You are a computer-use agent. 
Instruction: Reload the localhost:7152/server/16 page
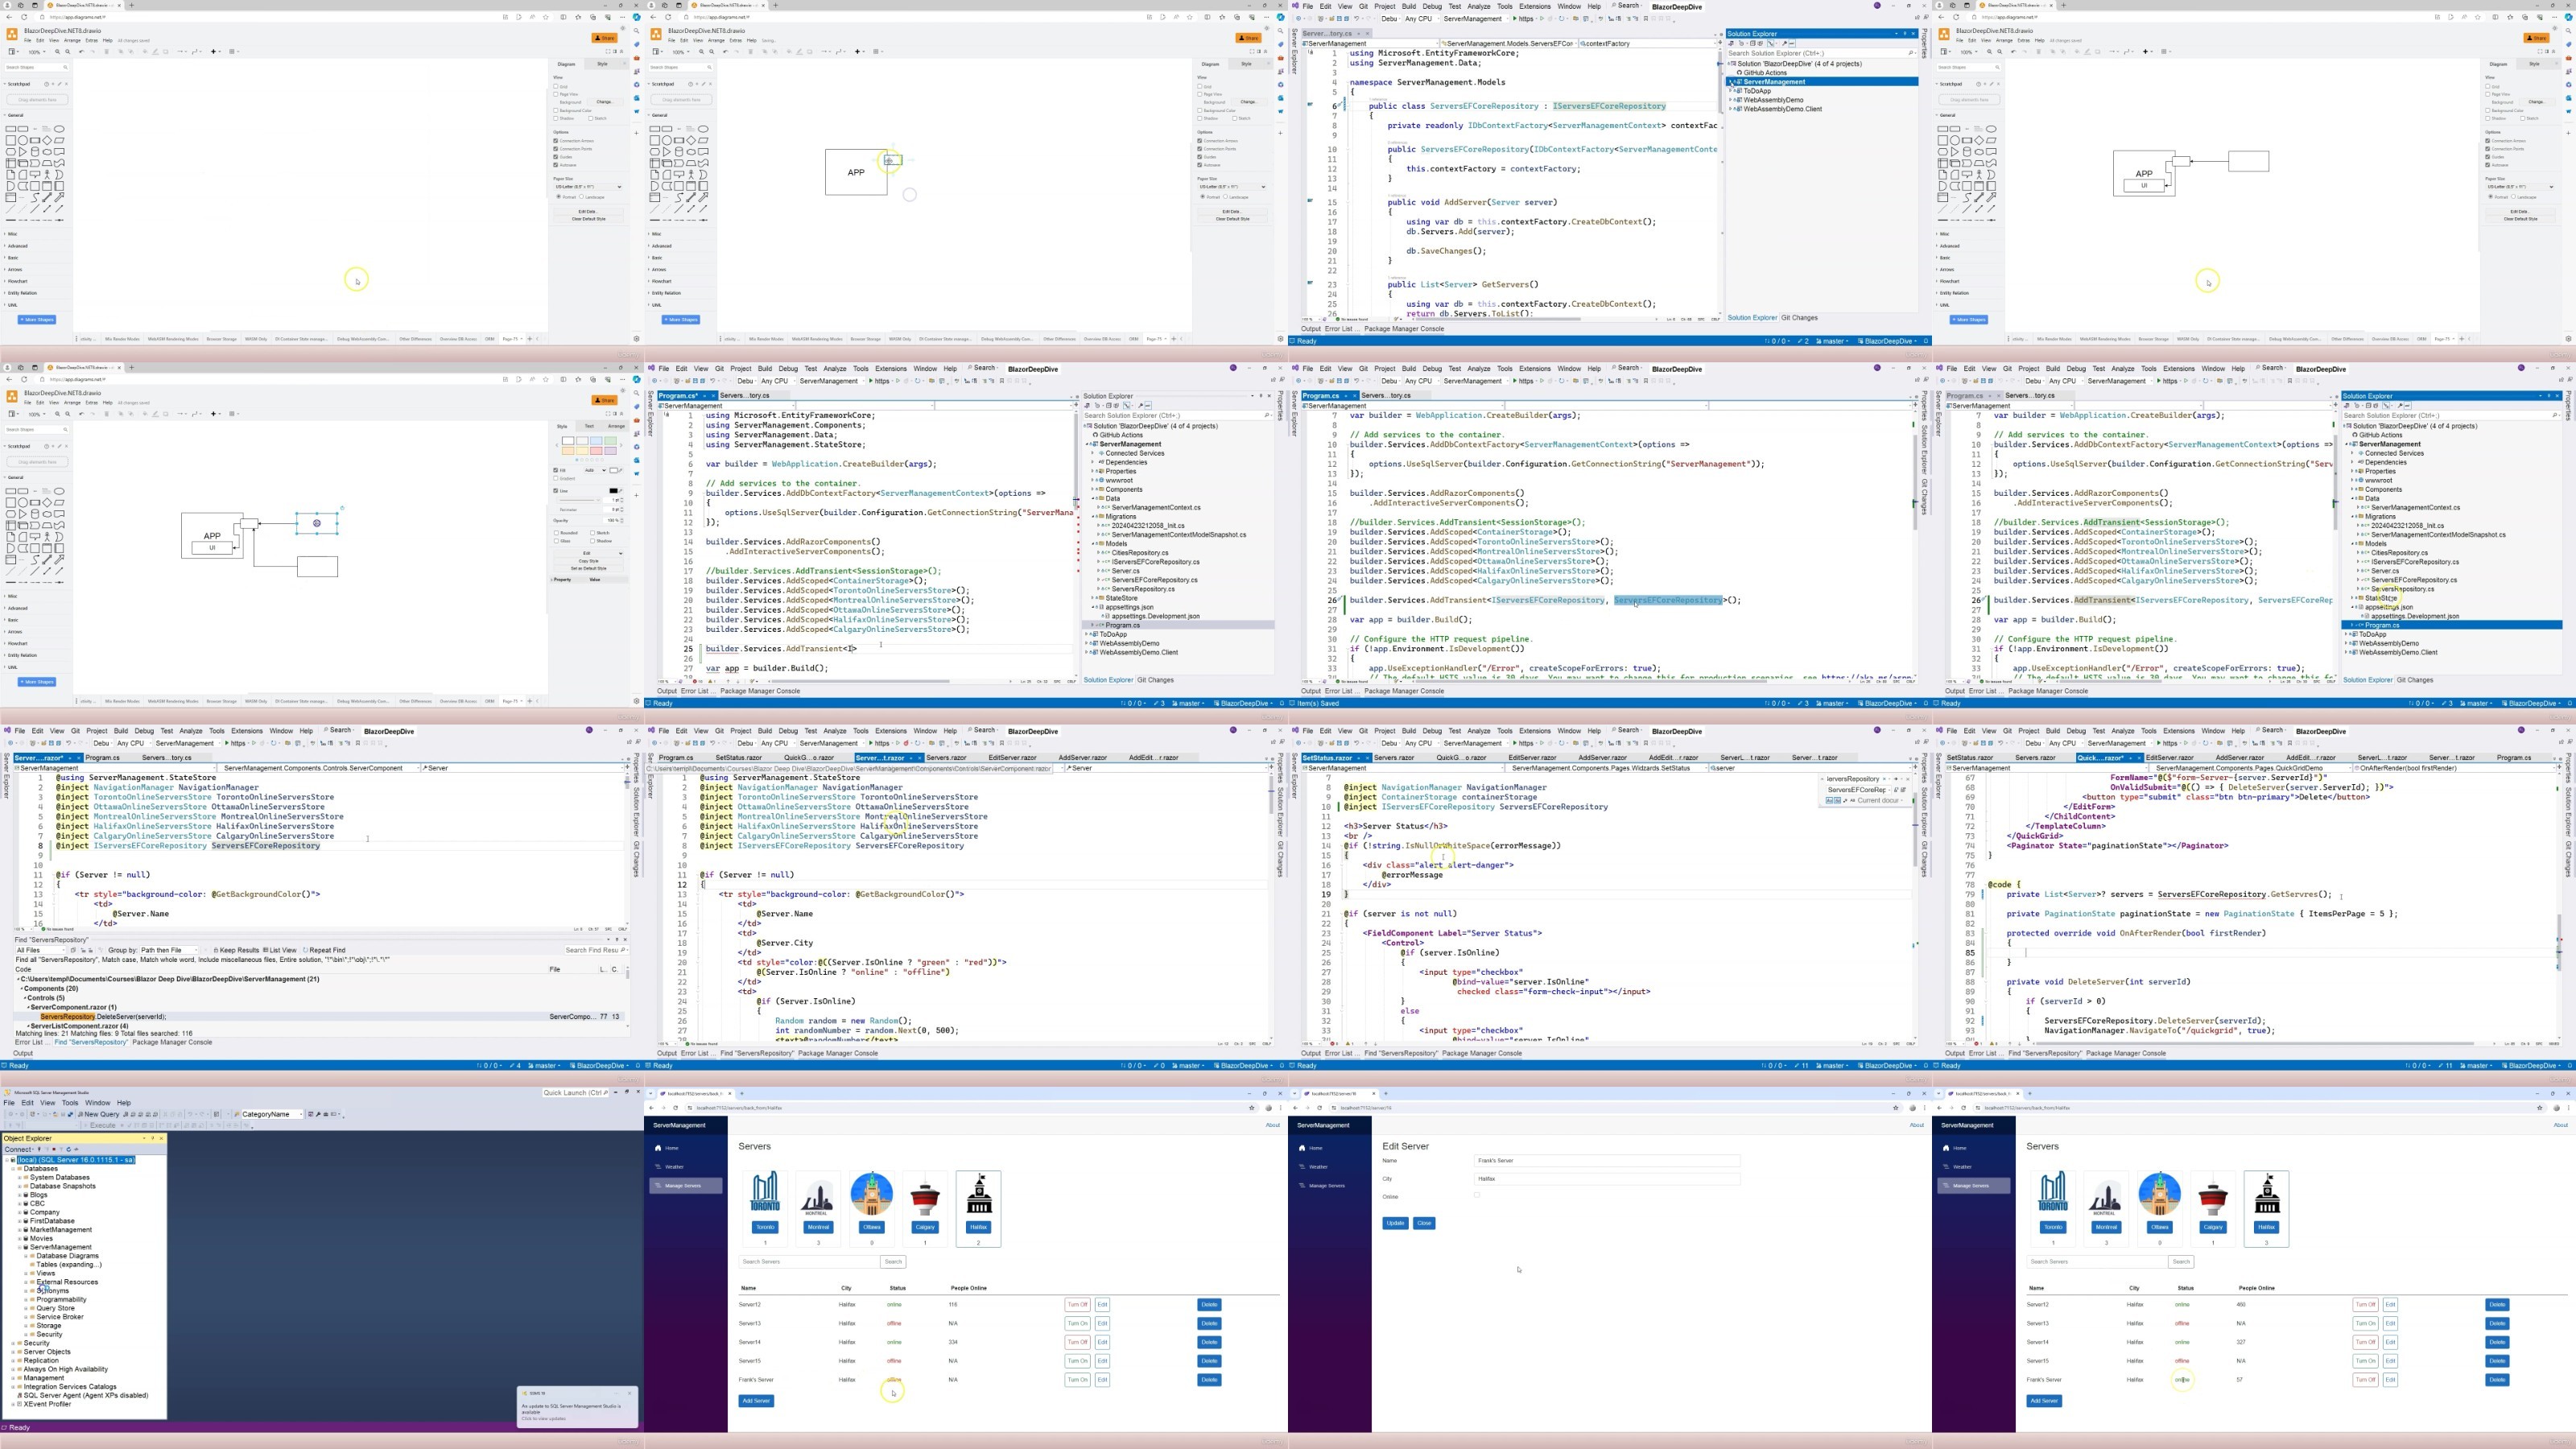(1320, 1108)
